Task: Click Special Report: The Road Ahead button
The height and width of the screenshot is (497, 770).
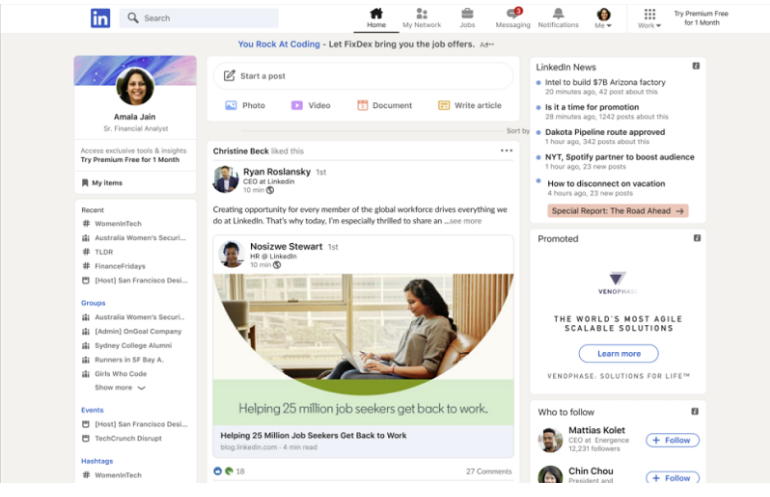Action: (x=618, y=211)
